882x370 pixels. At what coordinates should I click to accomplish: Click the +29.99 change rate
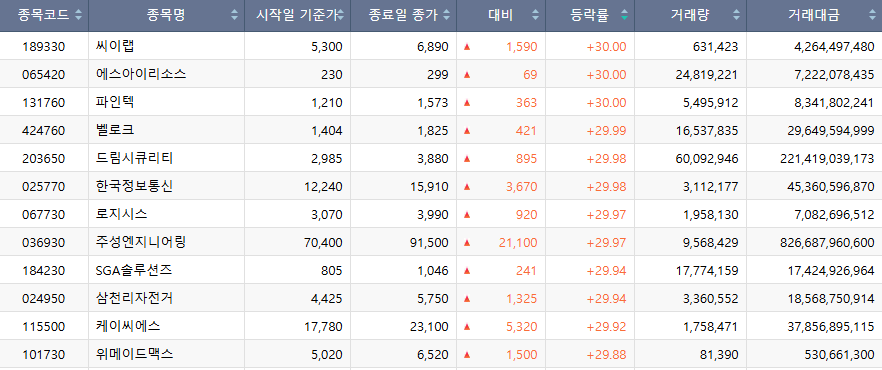[x=606, y=131]
